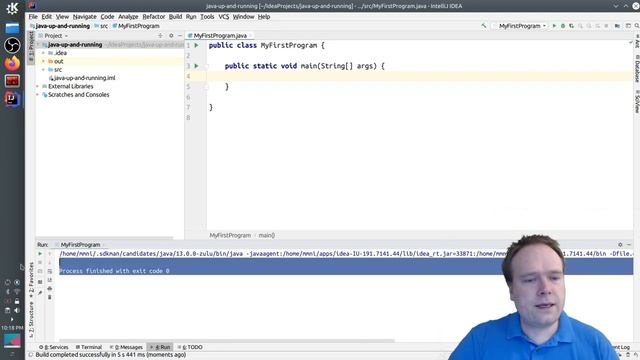The height and width of the screenshot is (360, 640).
Task: Click the soft-wrap icon in Run panel
Action: pos(49,271)
